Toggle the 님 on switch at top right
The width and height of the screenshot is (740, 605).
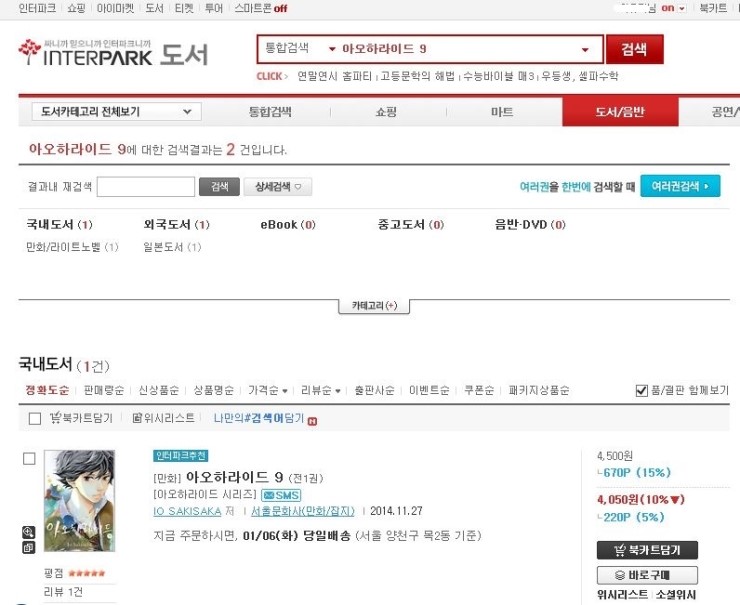[673, 8]
